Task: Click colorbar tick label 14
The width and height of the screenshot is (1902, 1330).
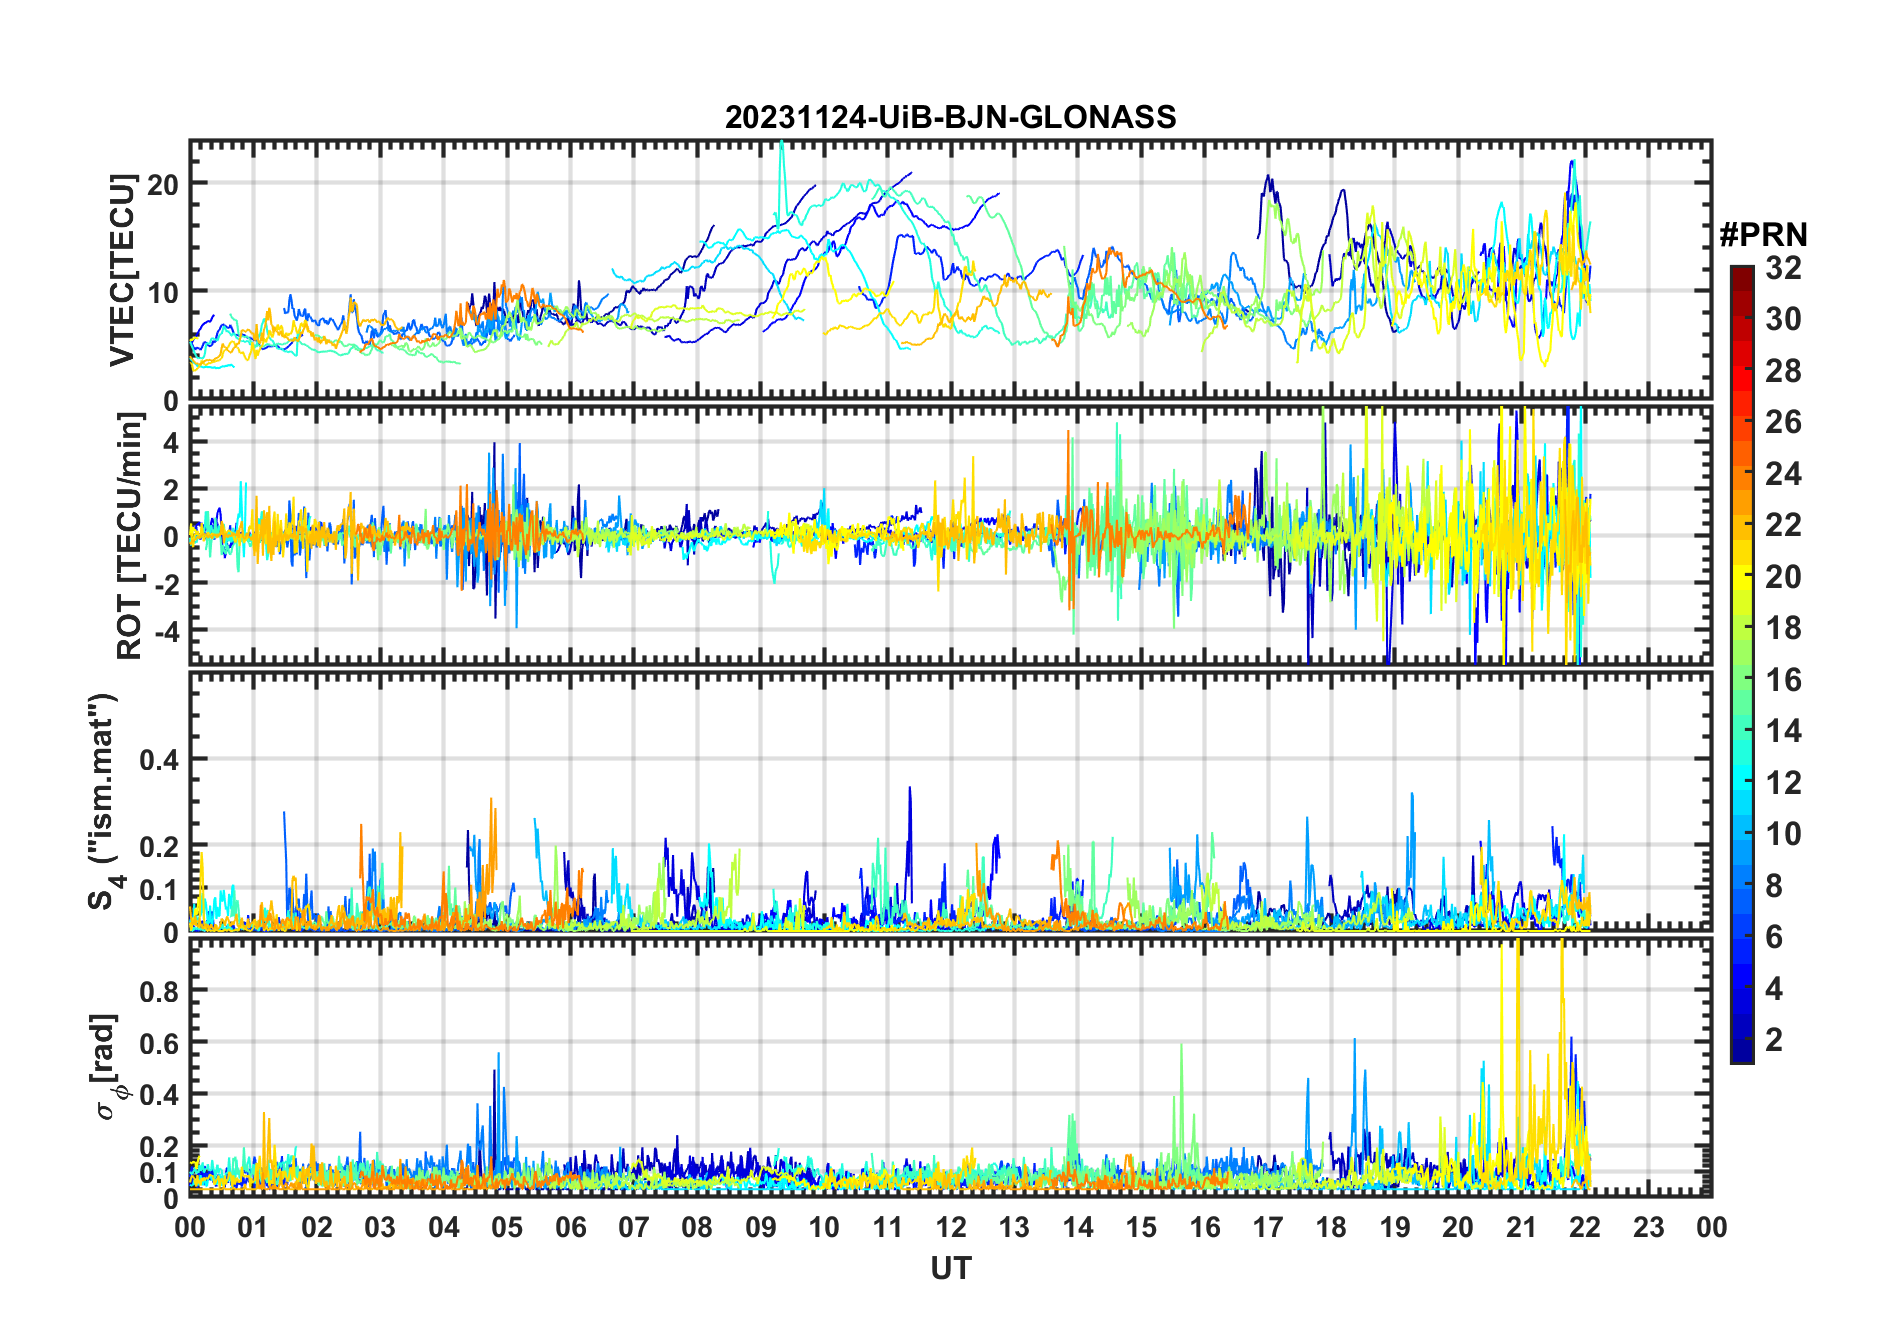Action: click(1783, 731)
